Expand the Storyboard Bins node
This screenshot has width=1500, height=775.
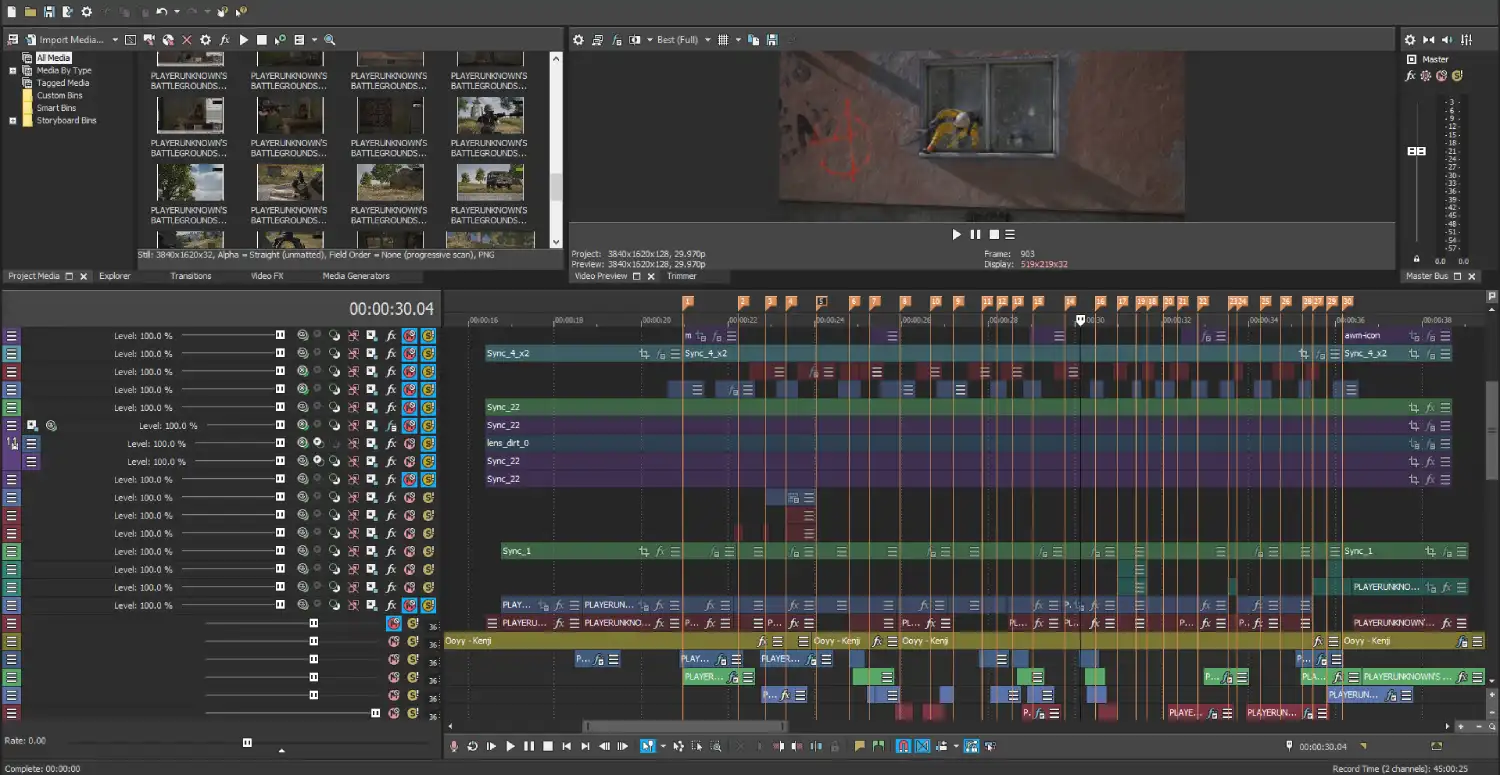tap(13, 121)
